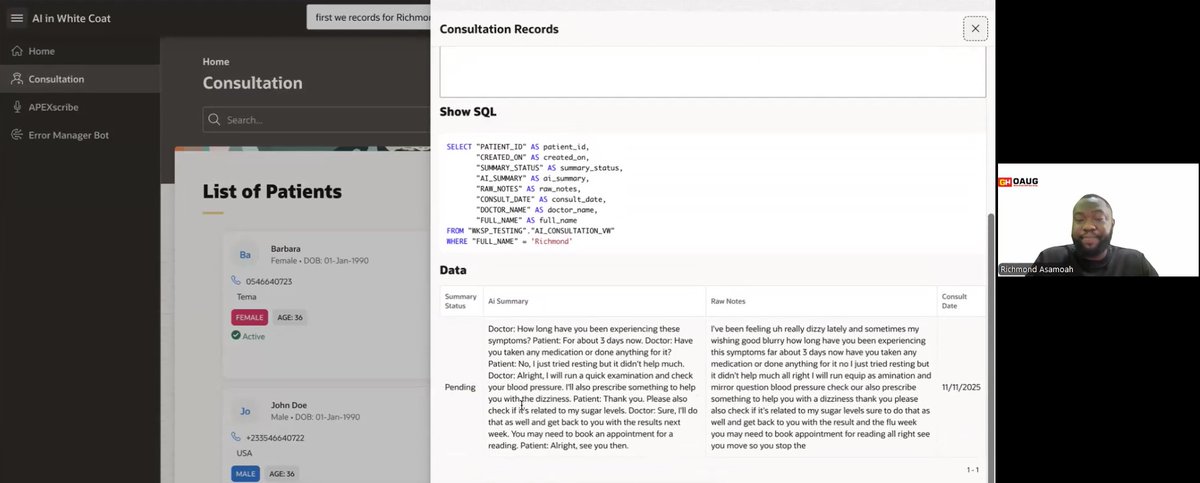Click the Home breadcrumb link
1200x483 pixels.
(x=216, y=62)
